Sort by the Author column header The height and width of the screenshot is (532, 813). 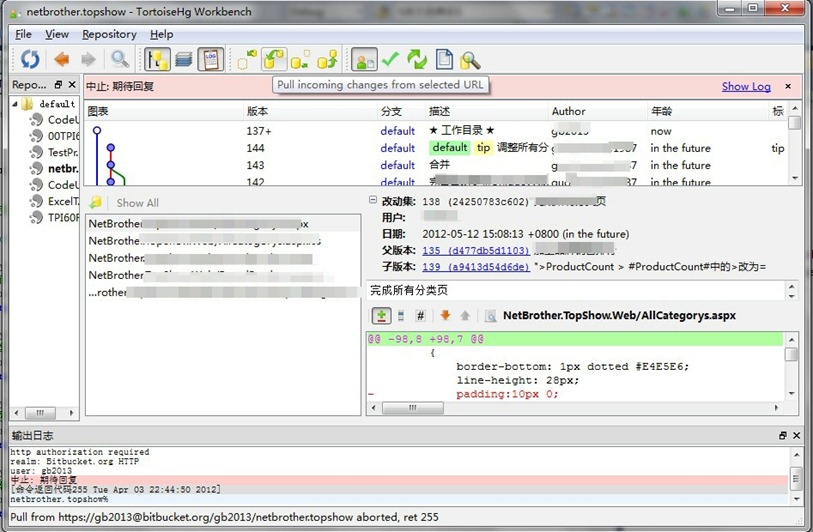(x=596, y=111)
